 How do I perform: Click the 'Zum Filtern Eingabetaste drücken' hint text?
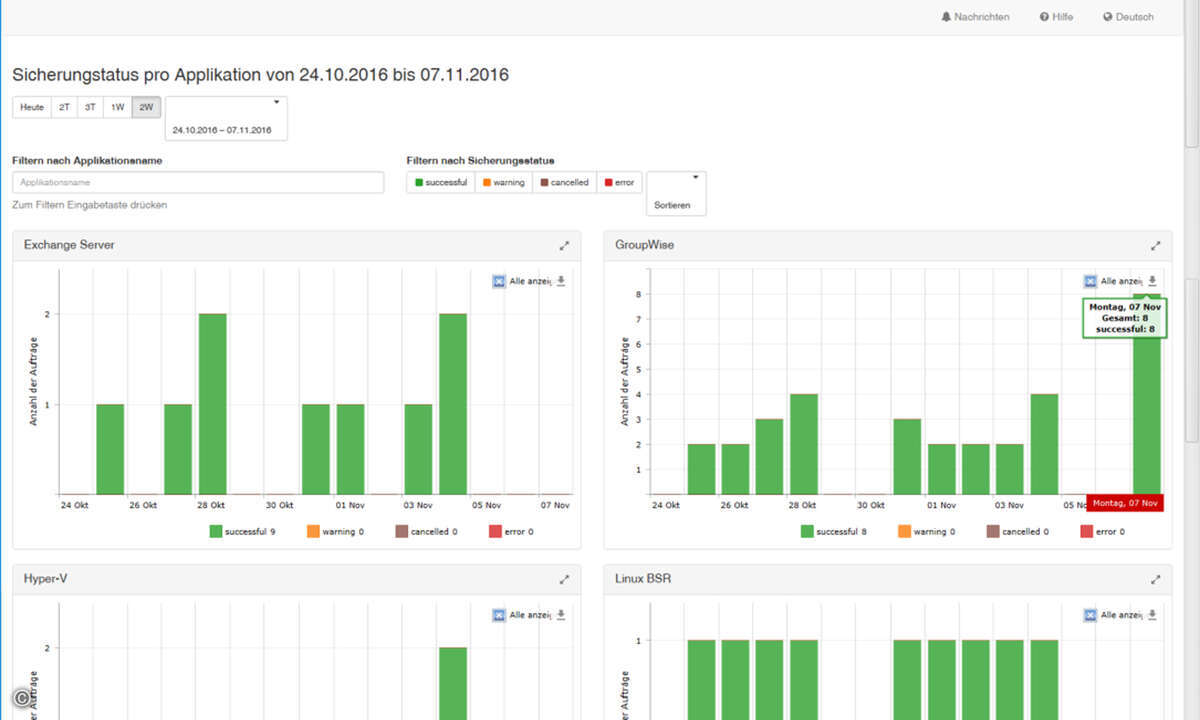(90, 205)
